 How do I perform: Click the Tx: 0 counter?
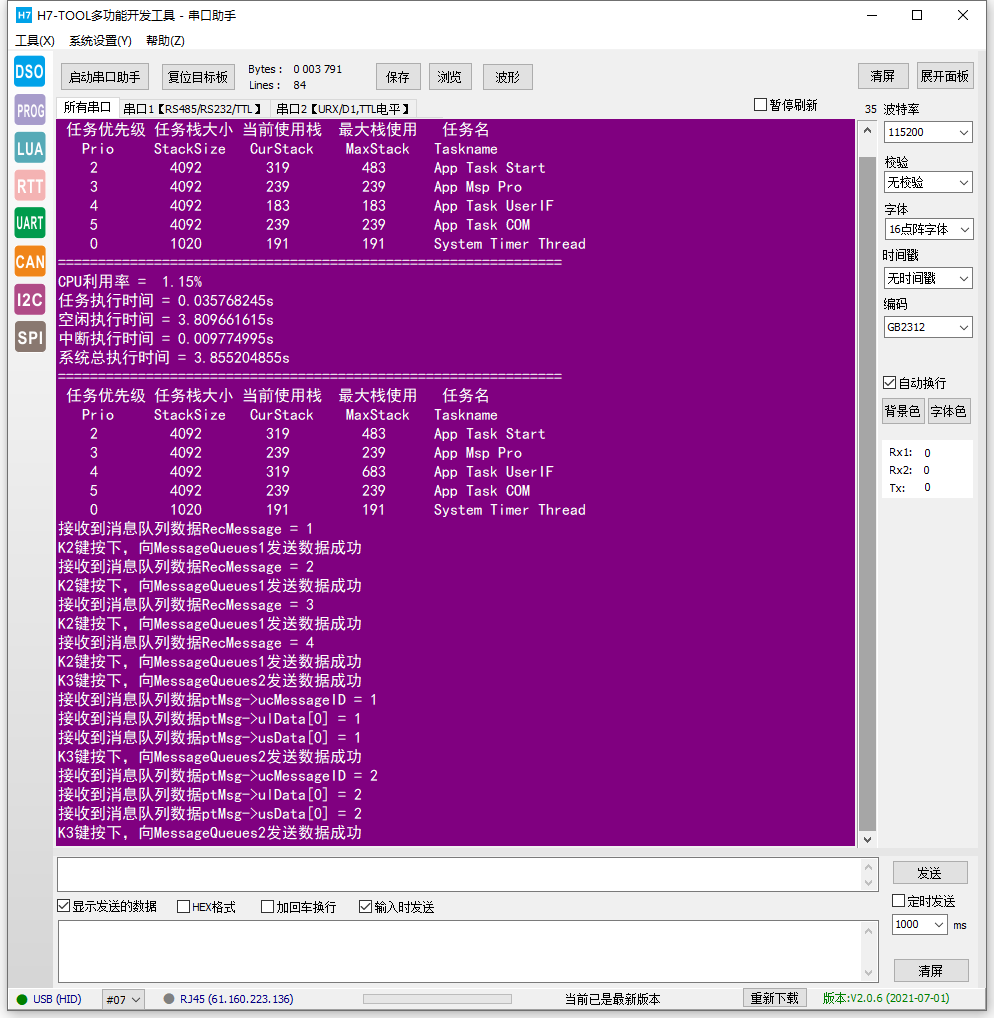pyautogui.click(x=910, y=488)
